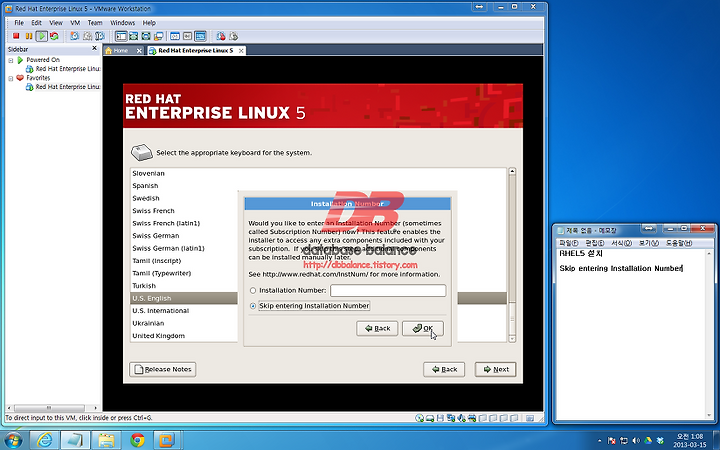Viewport: 720px width, 450px height.
Task: Open the View menu in VMware
Action: 56,22
